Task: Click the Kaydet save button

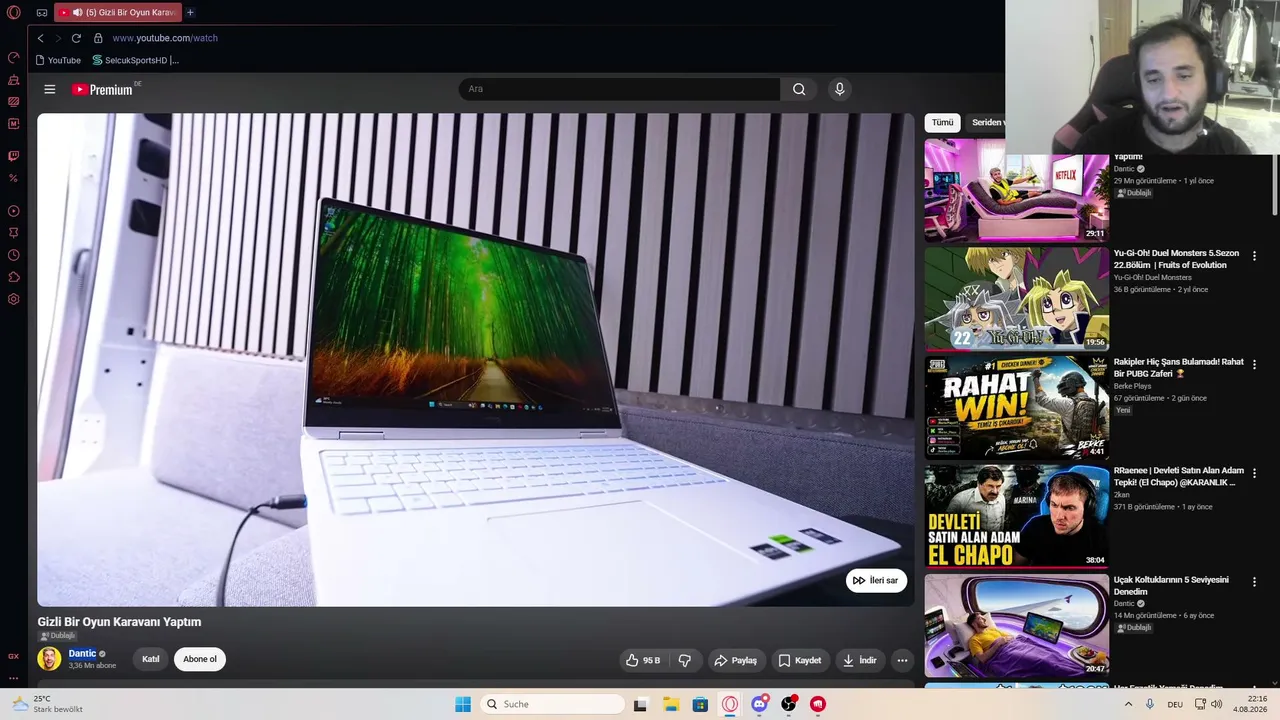Action: point(799,660)
